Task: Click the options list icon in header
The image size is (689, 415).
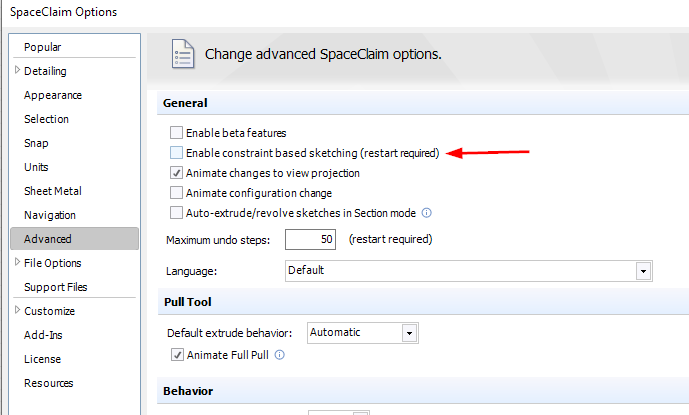Action: pyautogui.click(x=182, y=54)
